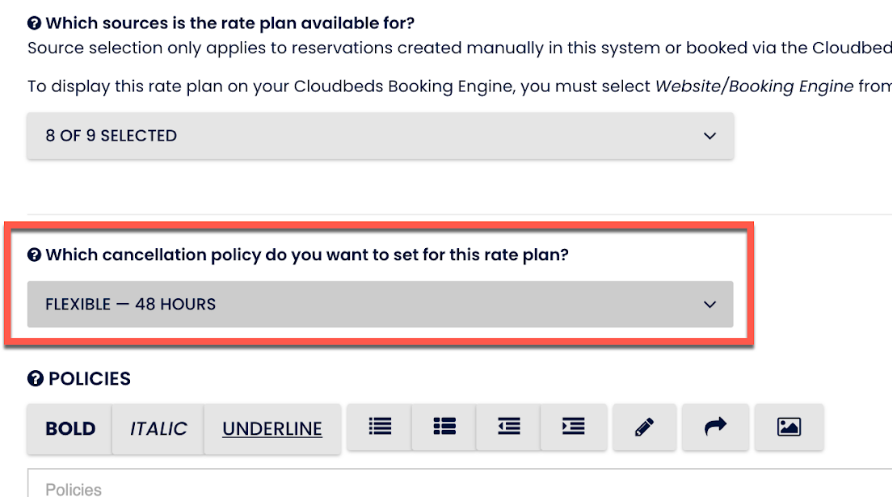Viewport: 892px width, 497px height.
Task: Insert a picture using the image icon
Action: (789, 428)
